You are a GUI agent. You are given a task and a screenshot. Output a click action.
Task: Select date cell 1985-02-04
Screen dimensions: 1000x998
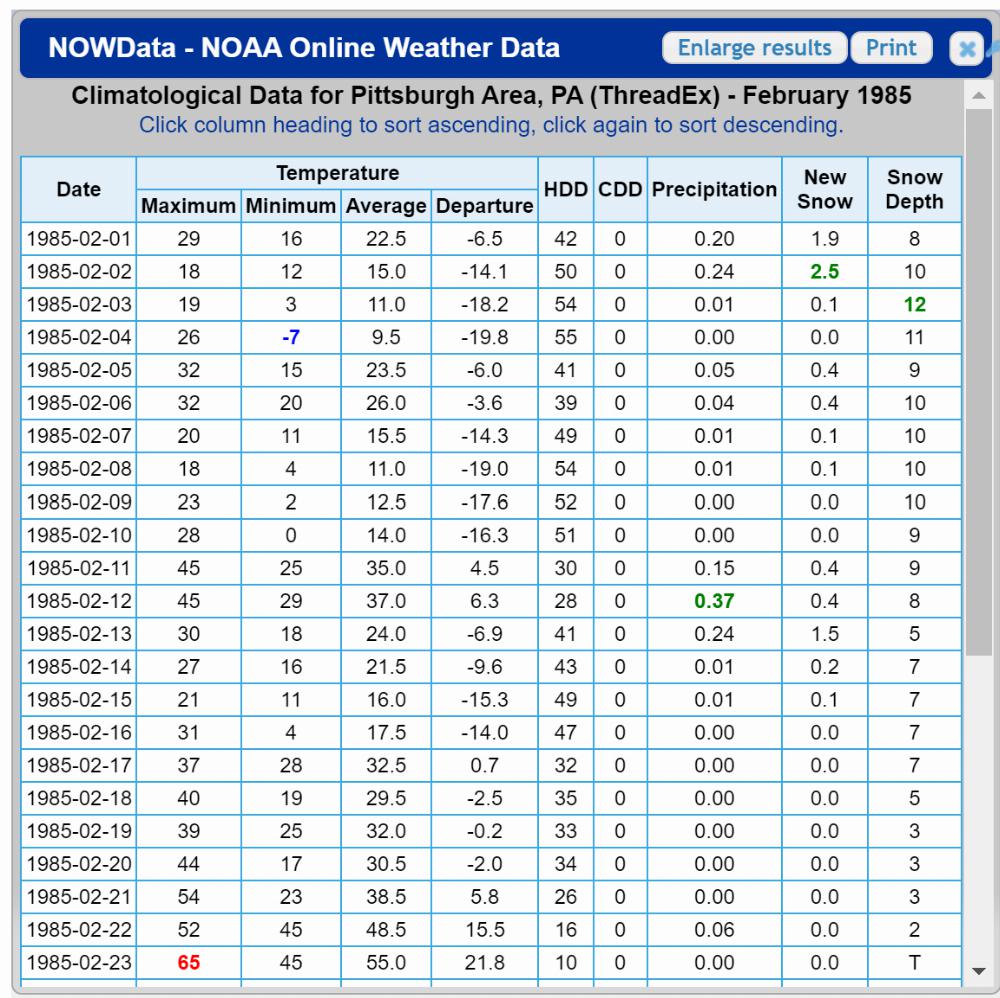pos(78,337)
